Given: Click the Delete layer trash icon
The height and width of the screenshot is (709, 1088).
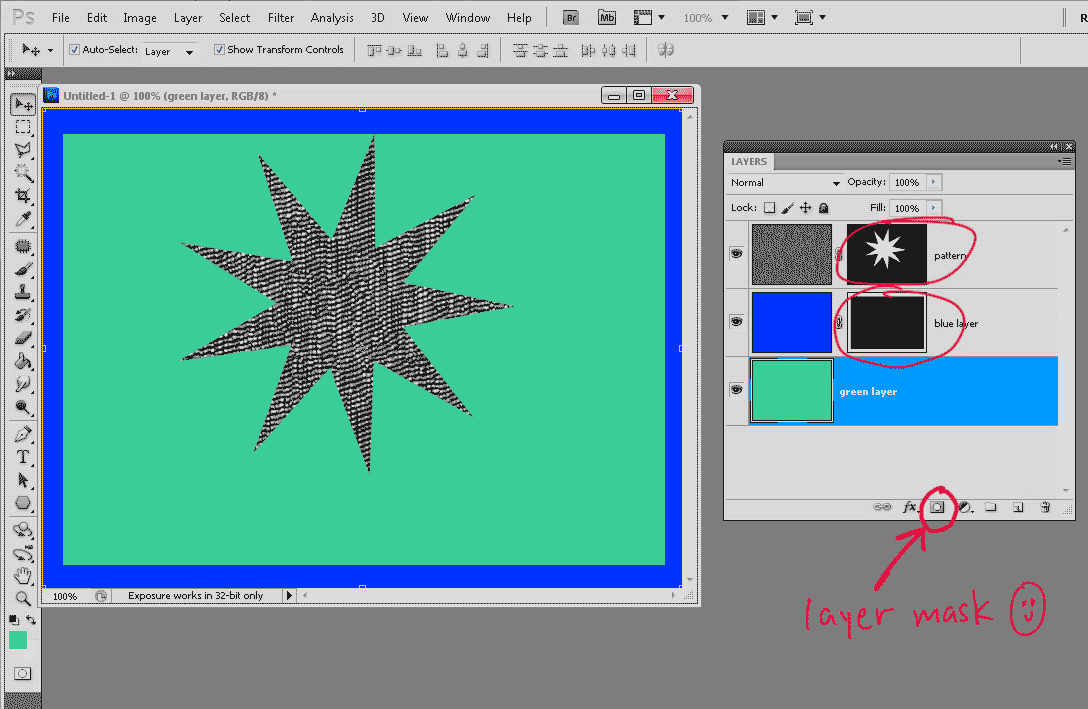Looking at the screenshot, I should coord(1044,507).
